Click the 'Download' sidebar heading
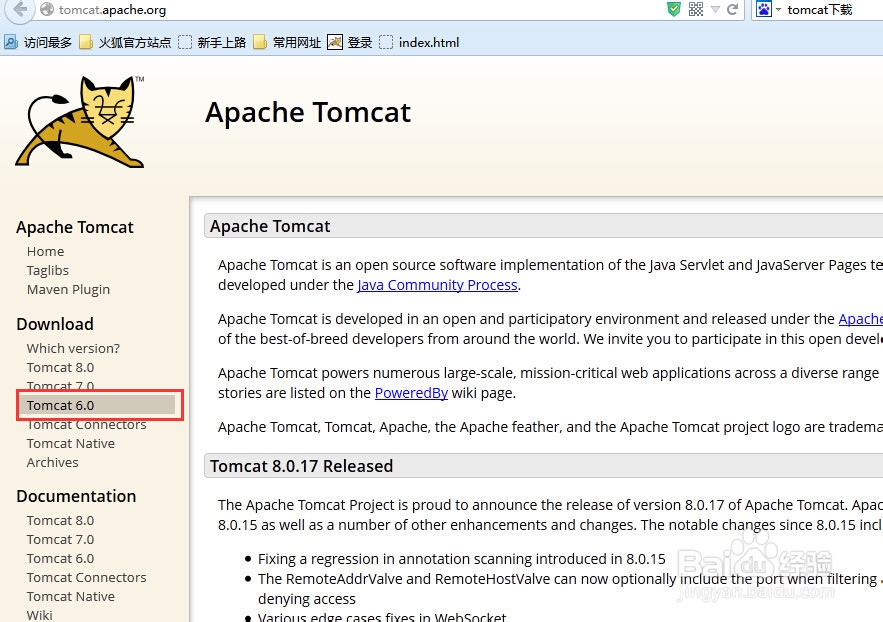883x622 pixels. click(x=55, y=324)
